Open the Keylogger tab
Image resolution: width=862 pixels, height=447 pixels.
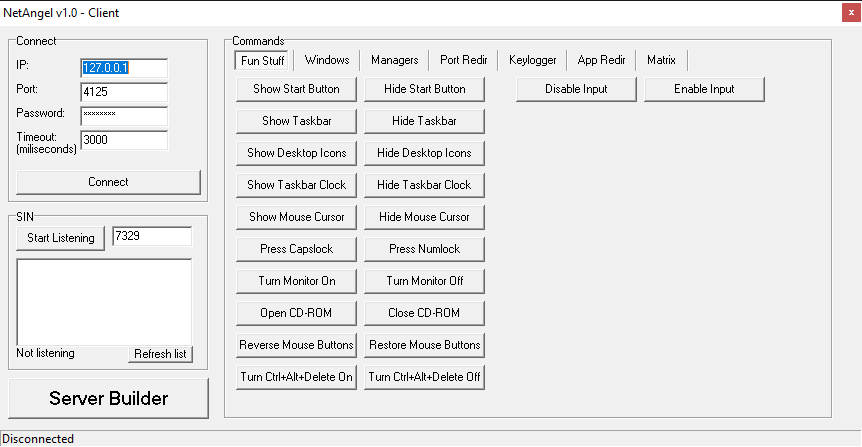point(532,60)
